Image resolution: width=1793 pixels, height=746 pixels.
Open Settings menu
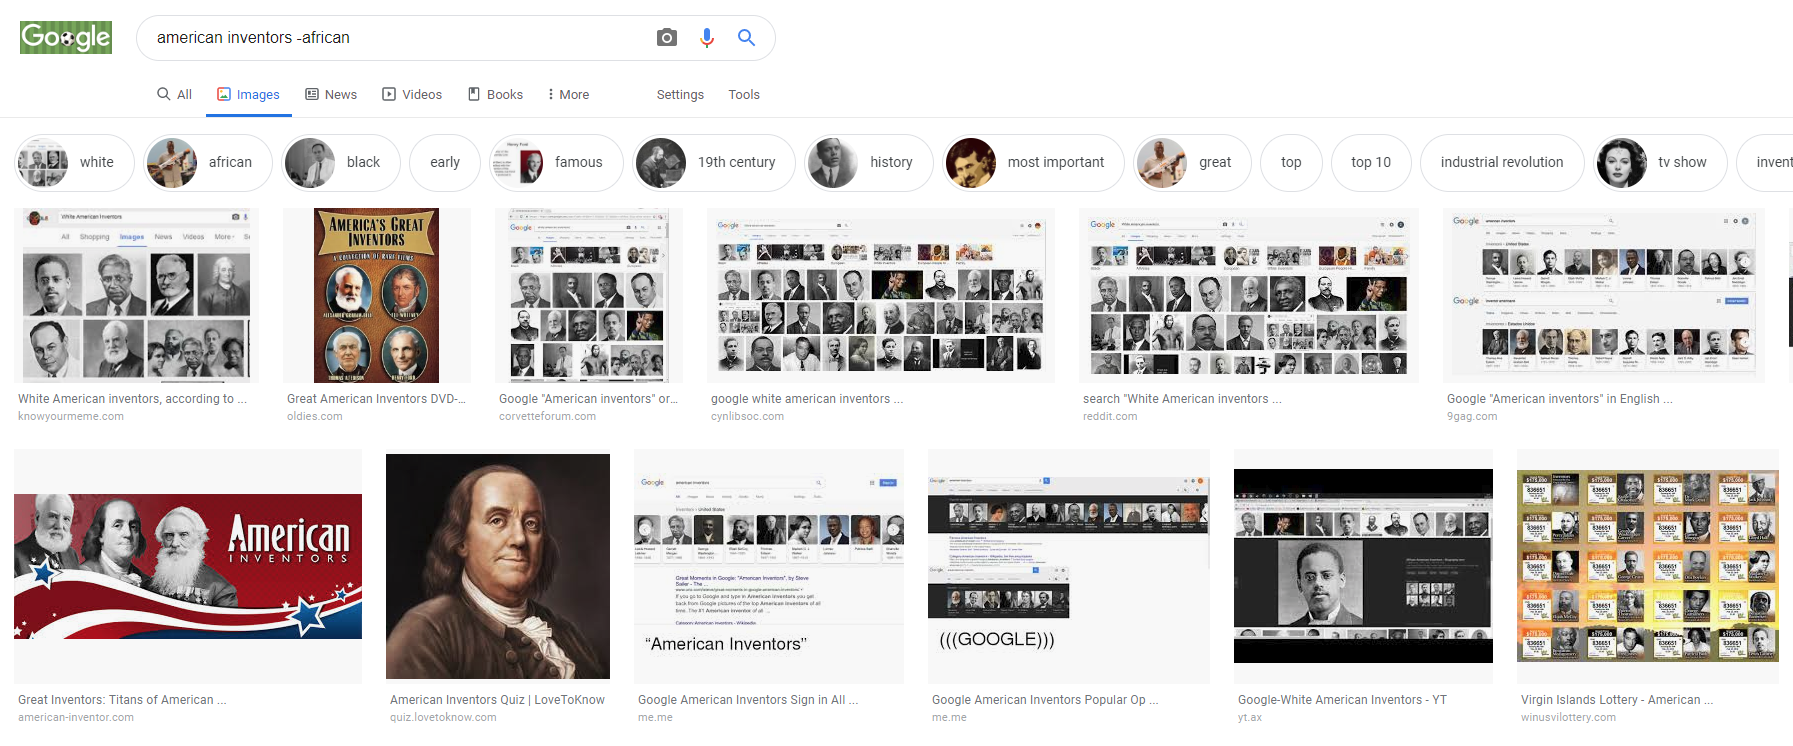680,94
